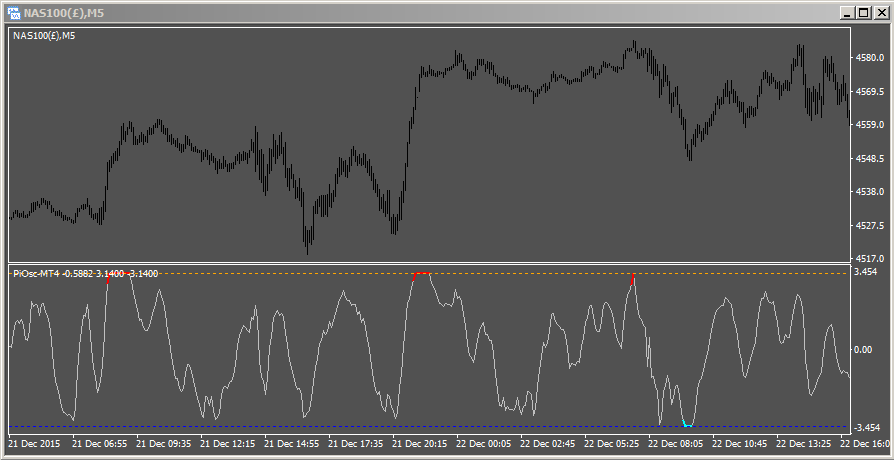Click price level 4548.5 on price scale
Screen dimensions: 894x460
[868, 158]
